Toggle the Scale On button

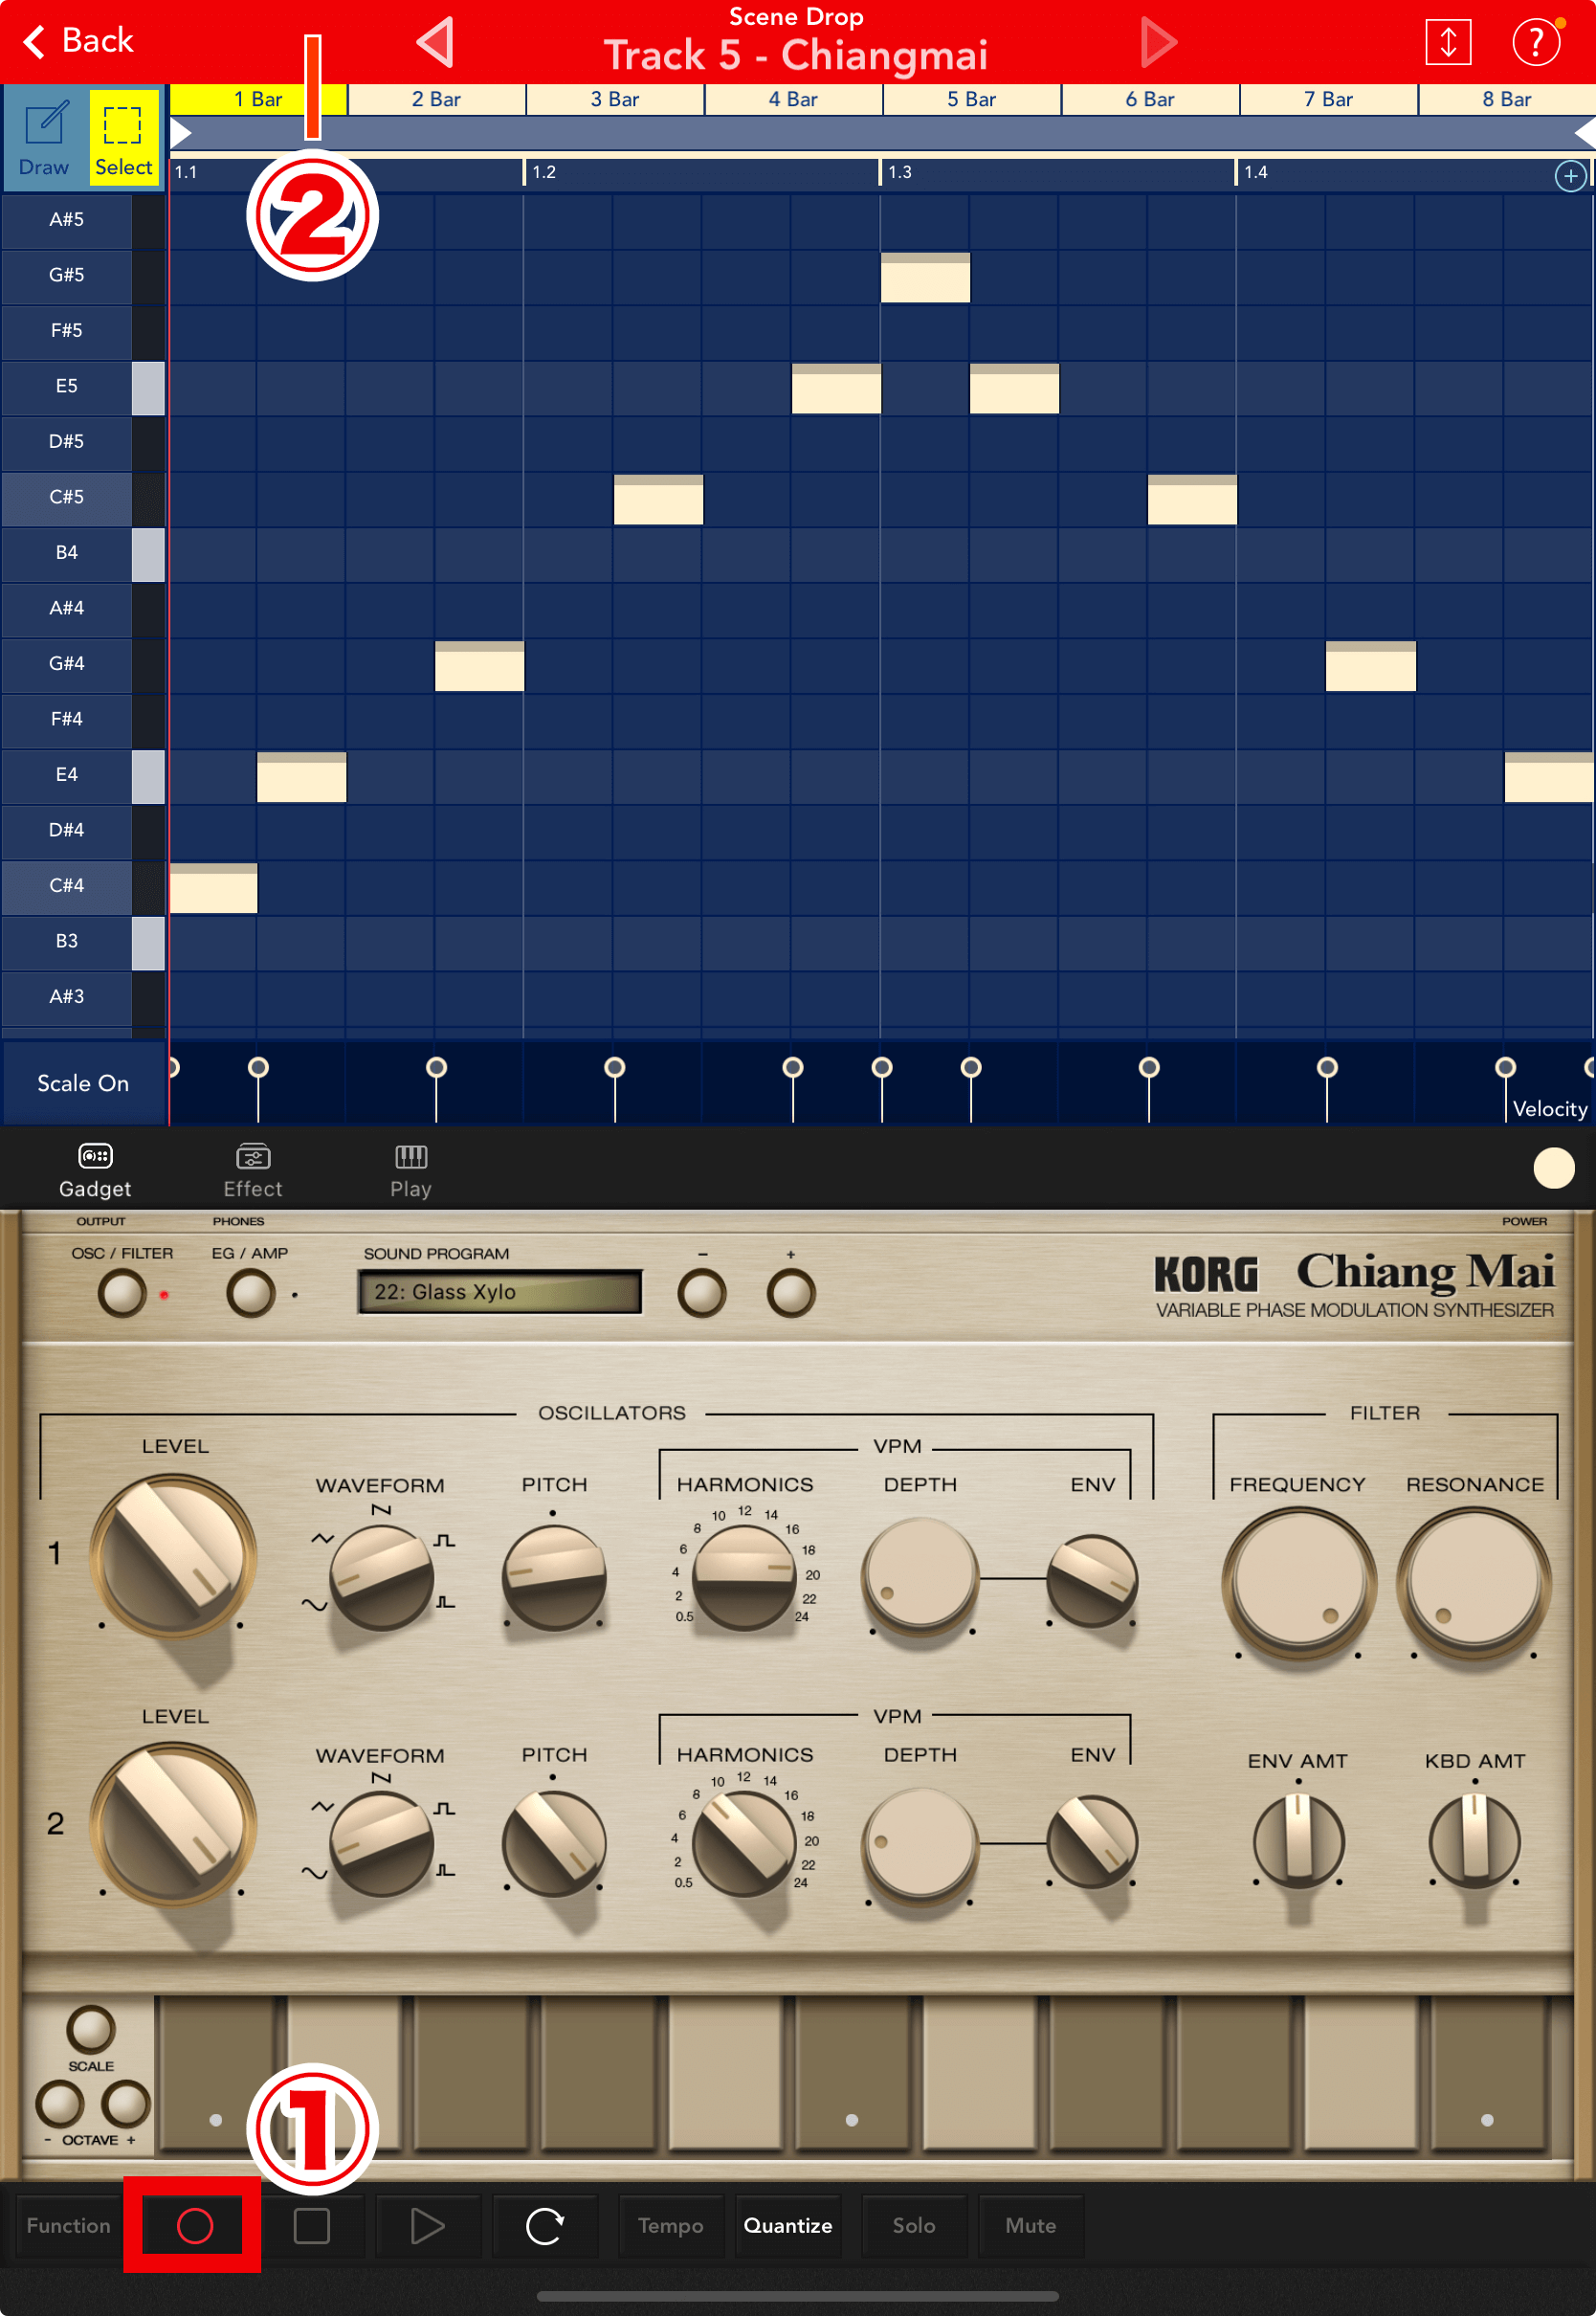pos(83,1083)
